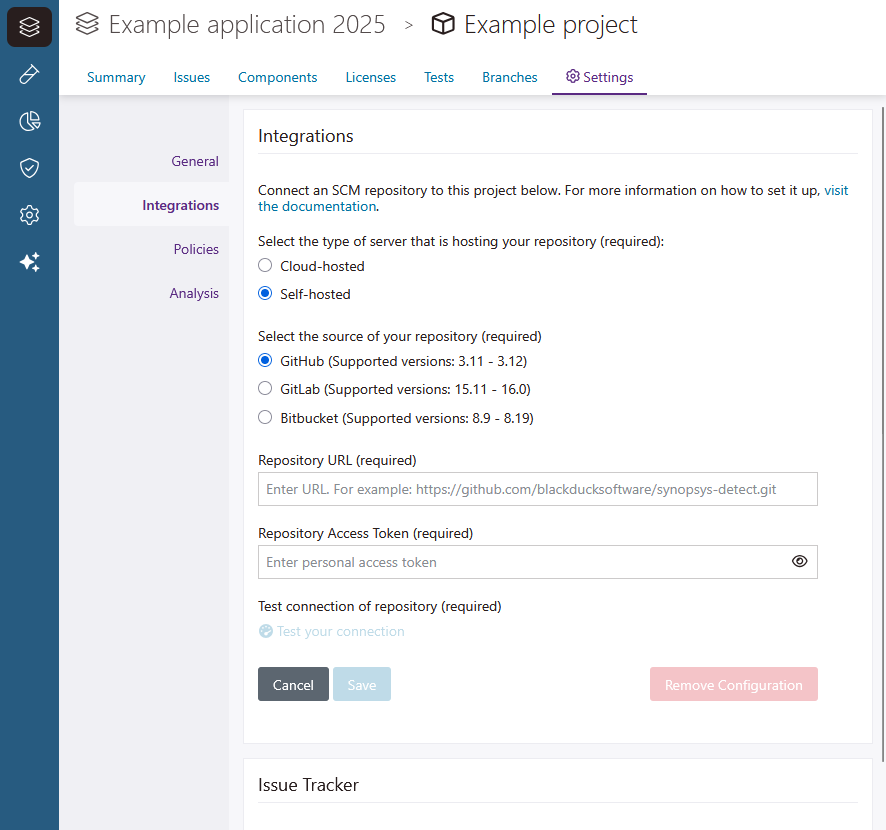Image resolution: width=886 pixels, height=830 pixels.
Task: Click the Repository URL input field
Action: click(x=537, y=489)
